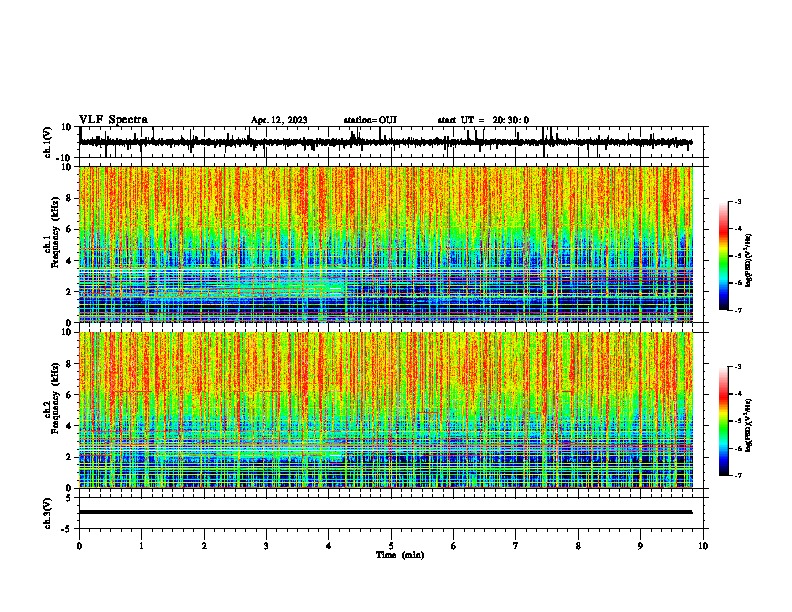Click time axis tick label "8"

click(x=578, y=546)
